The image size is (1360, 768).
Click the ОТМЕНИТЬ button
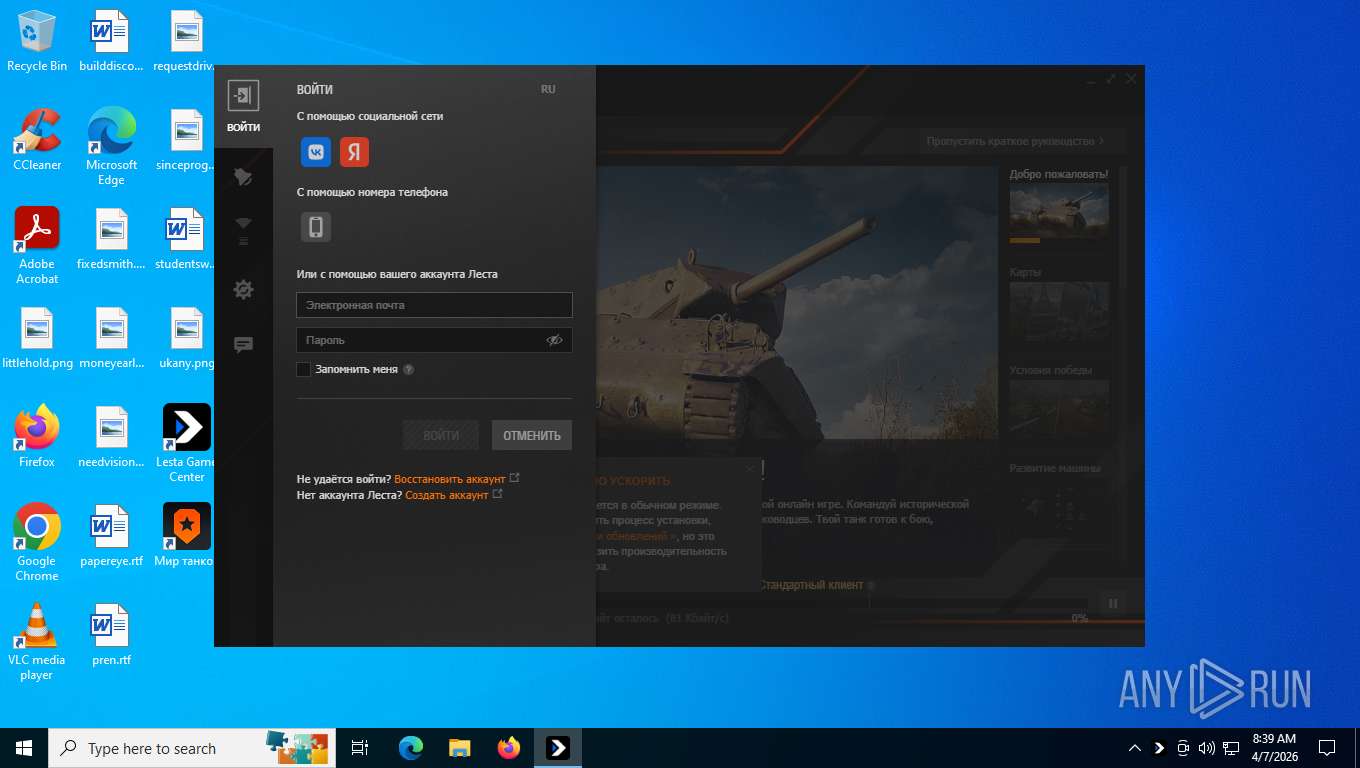(532, 435)
